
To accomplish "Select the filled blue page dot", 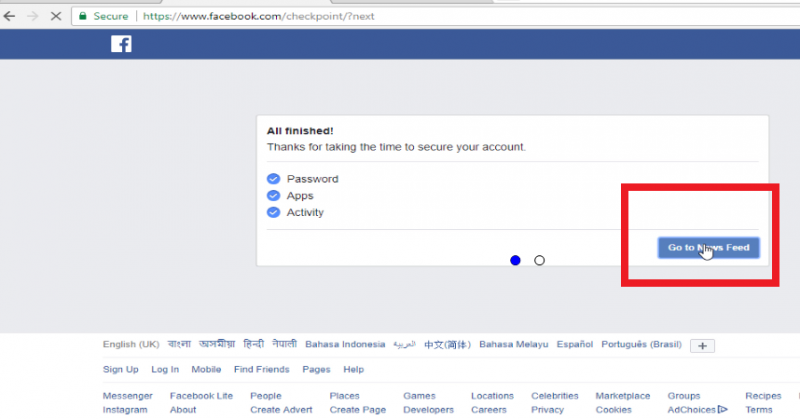I will coord(515,260).
